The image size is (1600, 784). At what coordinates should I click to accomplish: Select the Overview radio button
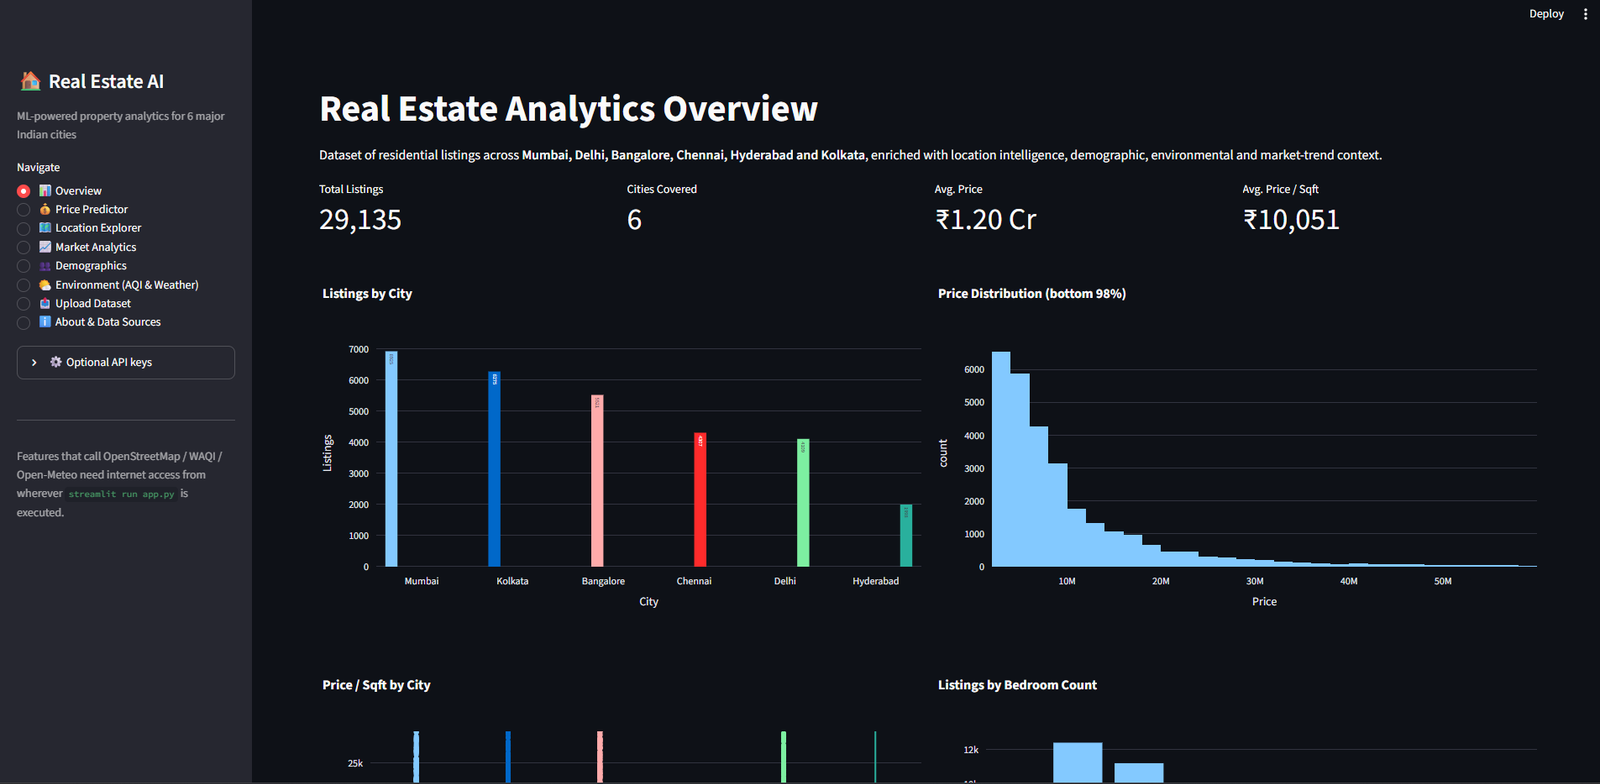23,191
